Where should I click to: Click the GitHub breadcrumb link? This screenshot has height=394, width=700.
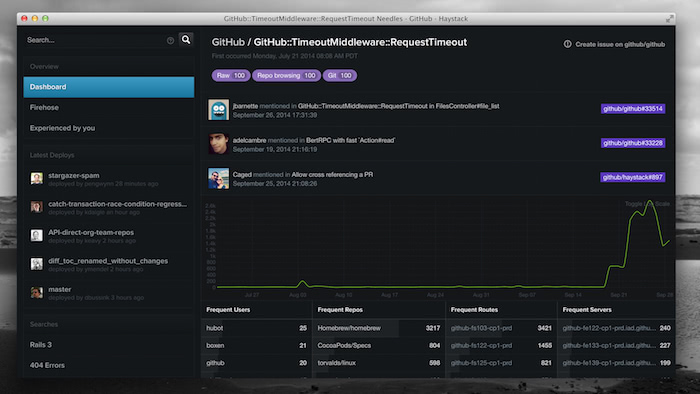[228, 42]
